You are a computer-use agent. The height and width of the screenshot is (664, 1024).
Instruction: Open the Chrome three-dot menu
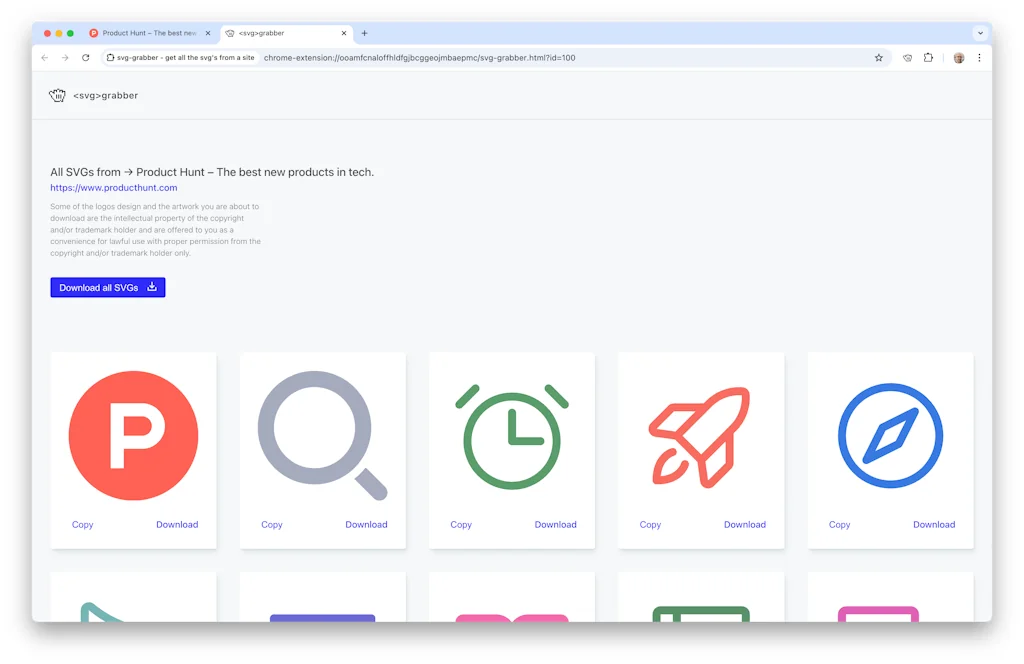[979, 58]
